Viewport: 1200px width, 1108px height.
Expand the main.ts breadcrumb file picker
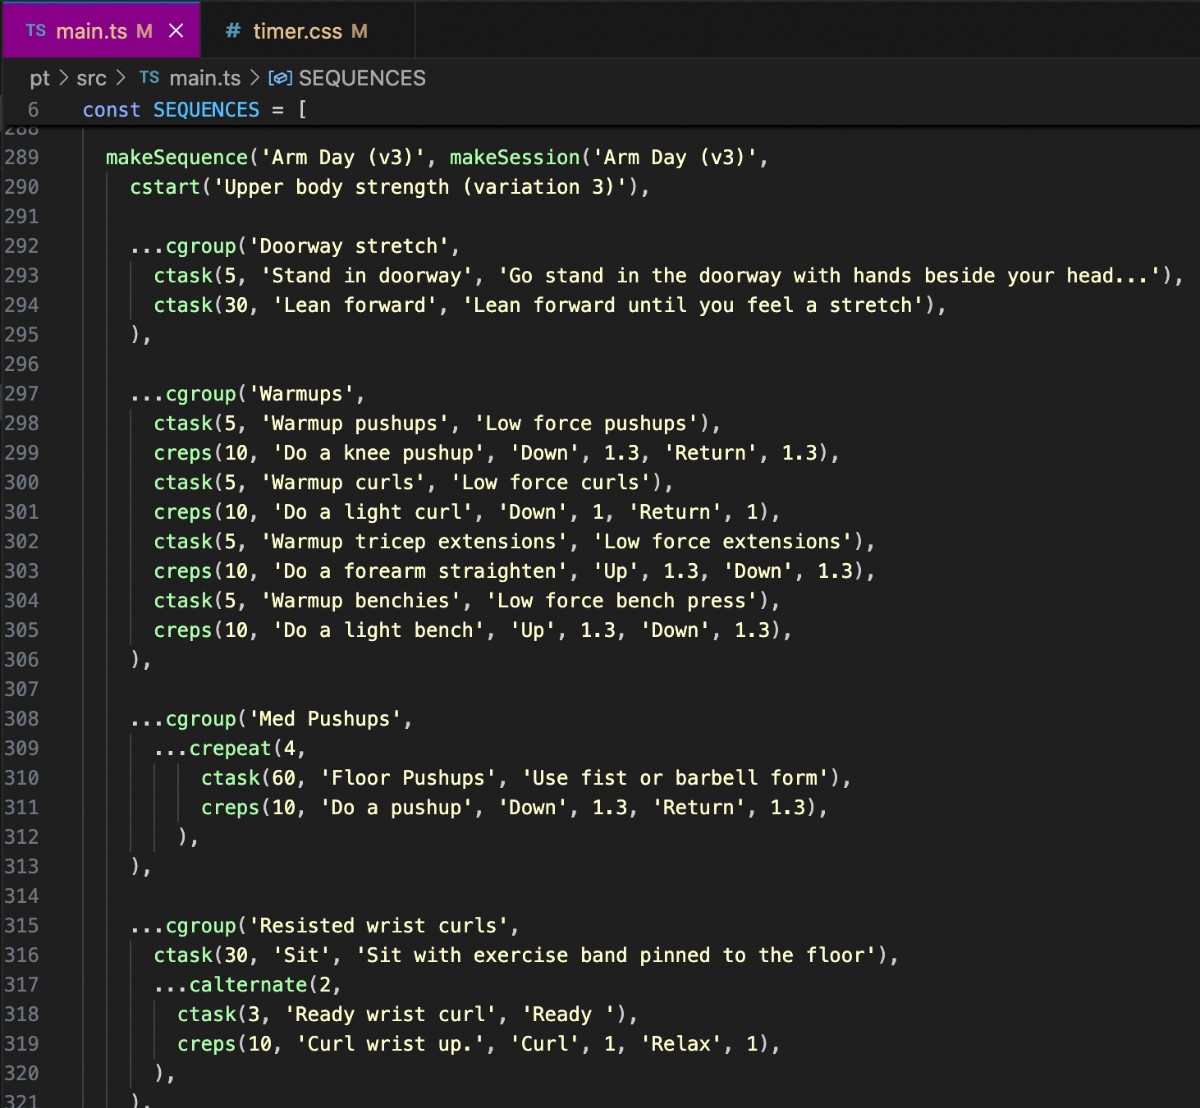coord(205,78)
